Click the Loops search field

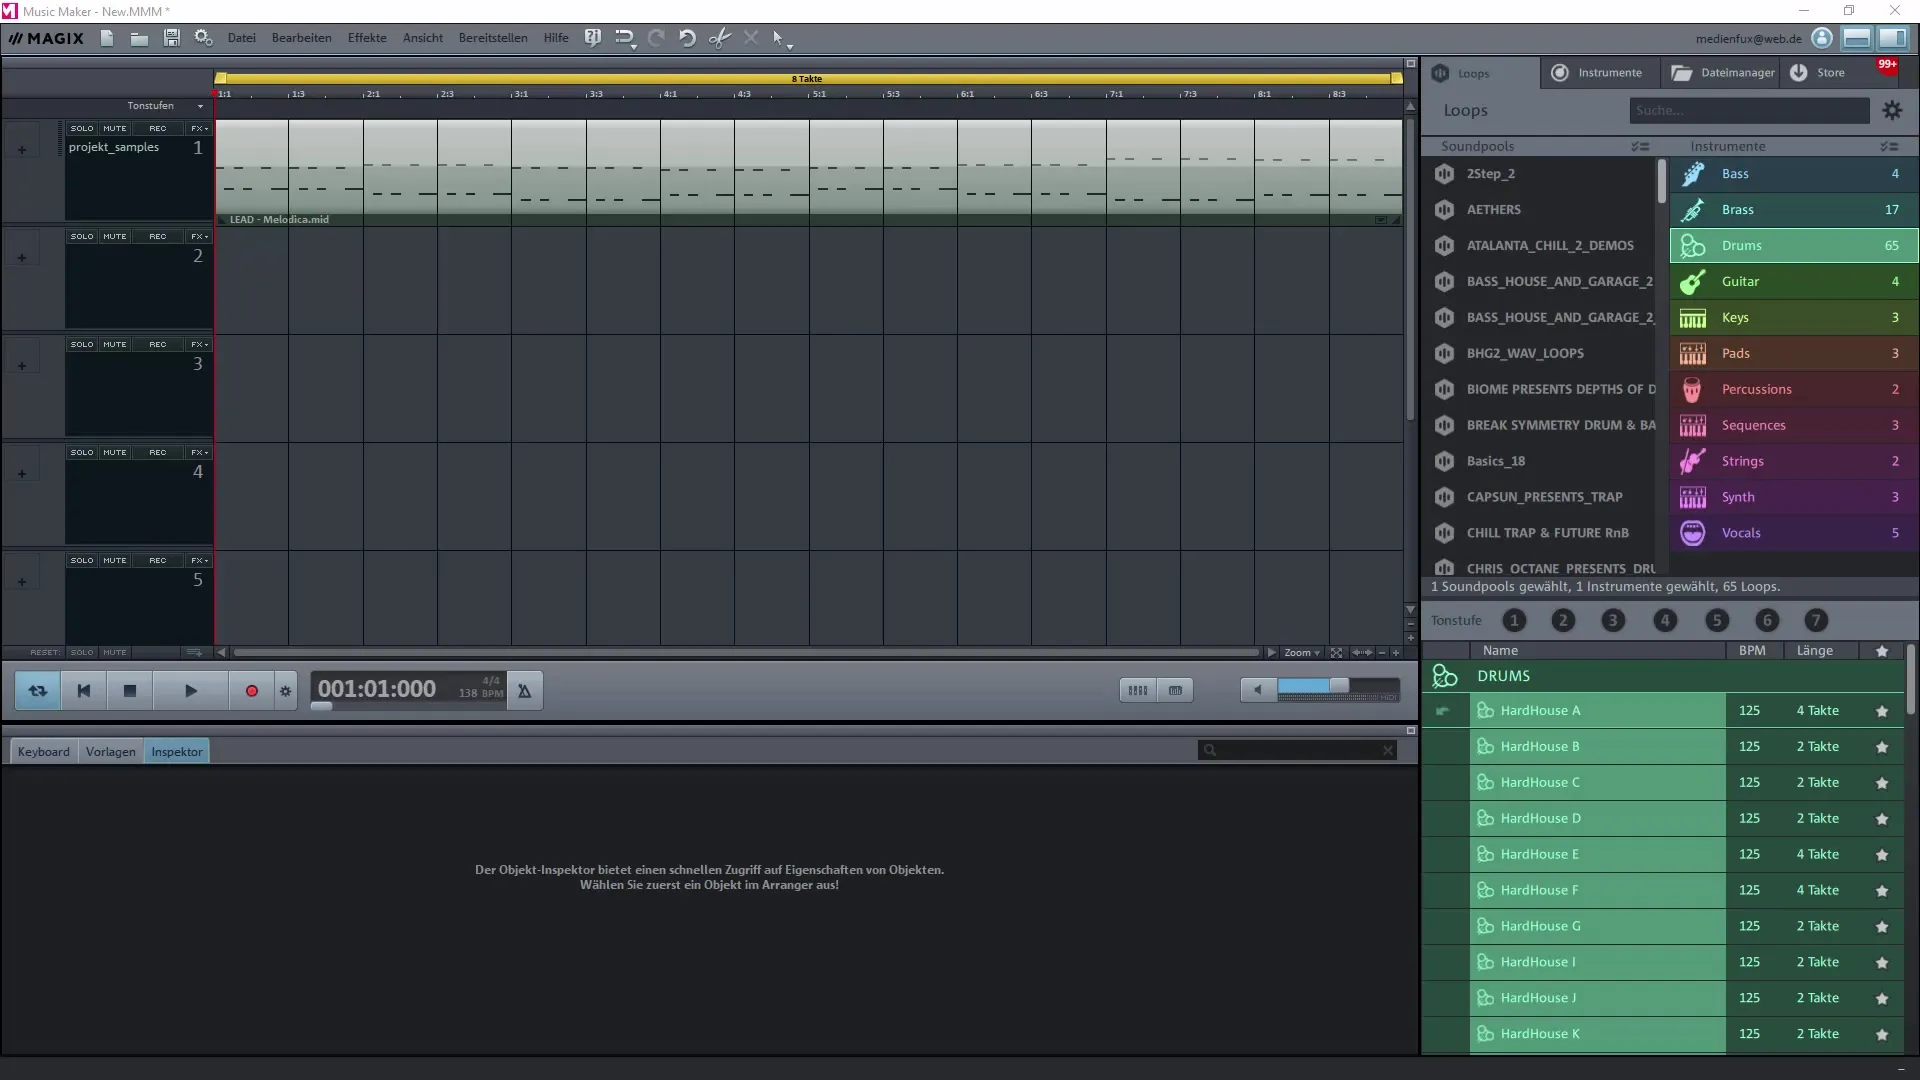pyautogui.click(x=1749, y=111)
